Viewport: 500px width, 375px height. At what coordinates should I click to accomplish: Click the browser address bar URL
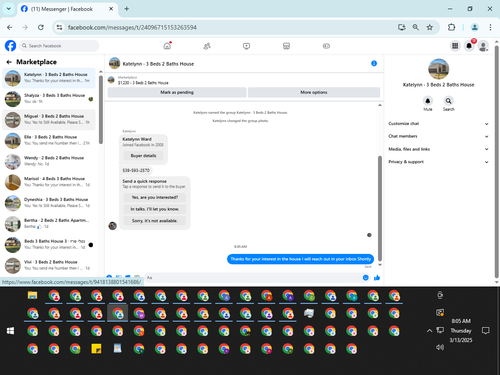click(132, 27)
